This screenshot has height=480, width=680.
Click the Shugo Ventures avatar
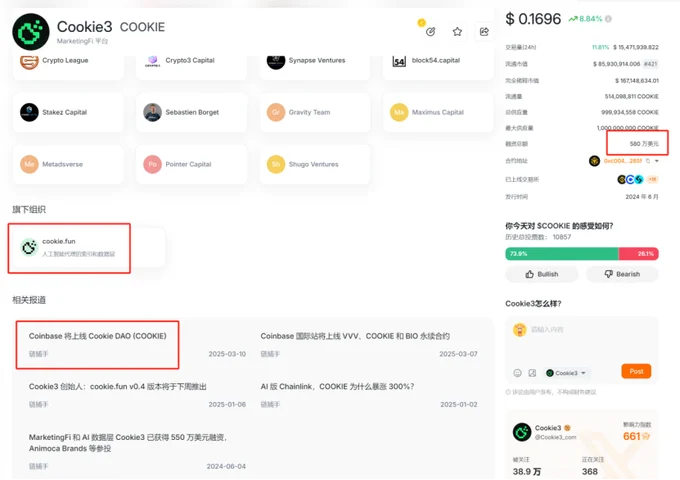276,164
